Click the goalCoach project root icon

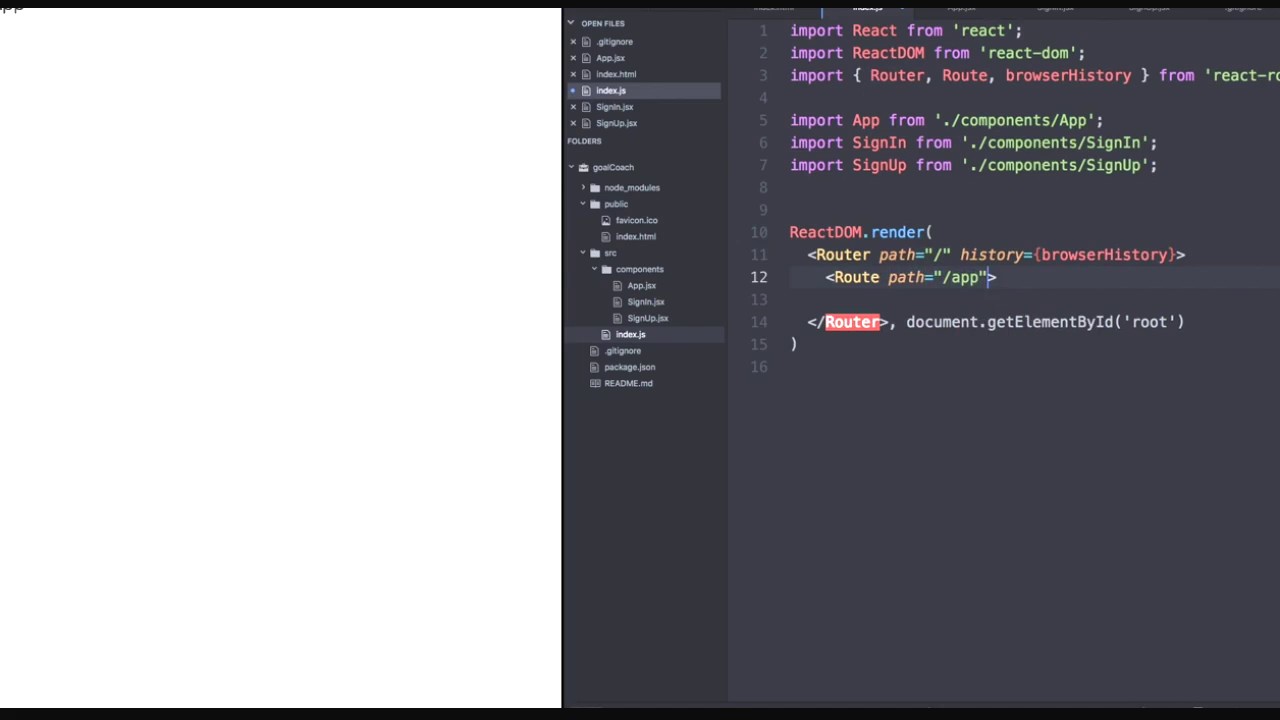pyautogui.click(x=584, y=167)
